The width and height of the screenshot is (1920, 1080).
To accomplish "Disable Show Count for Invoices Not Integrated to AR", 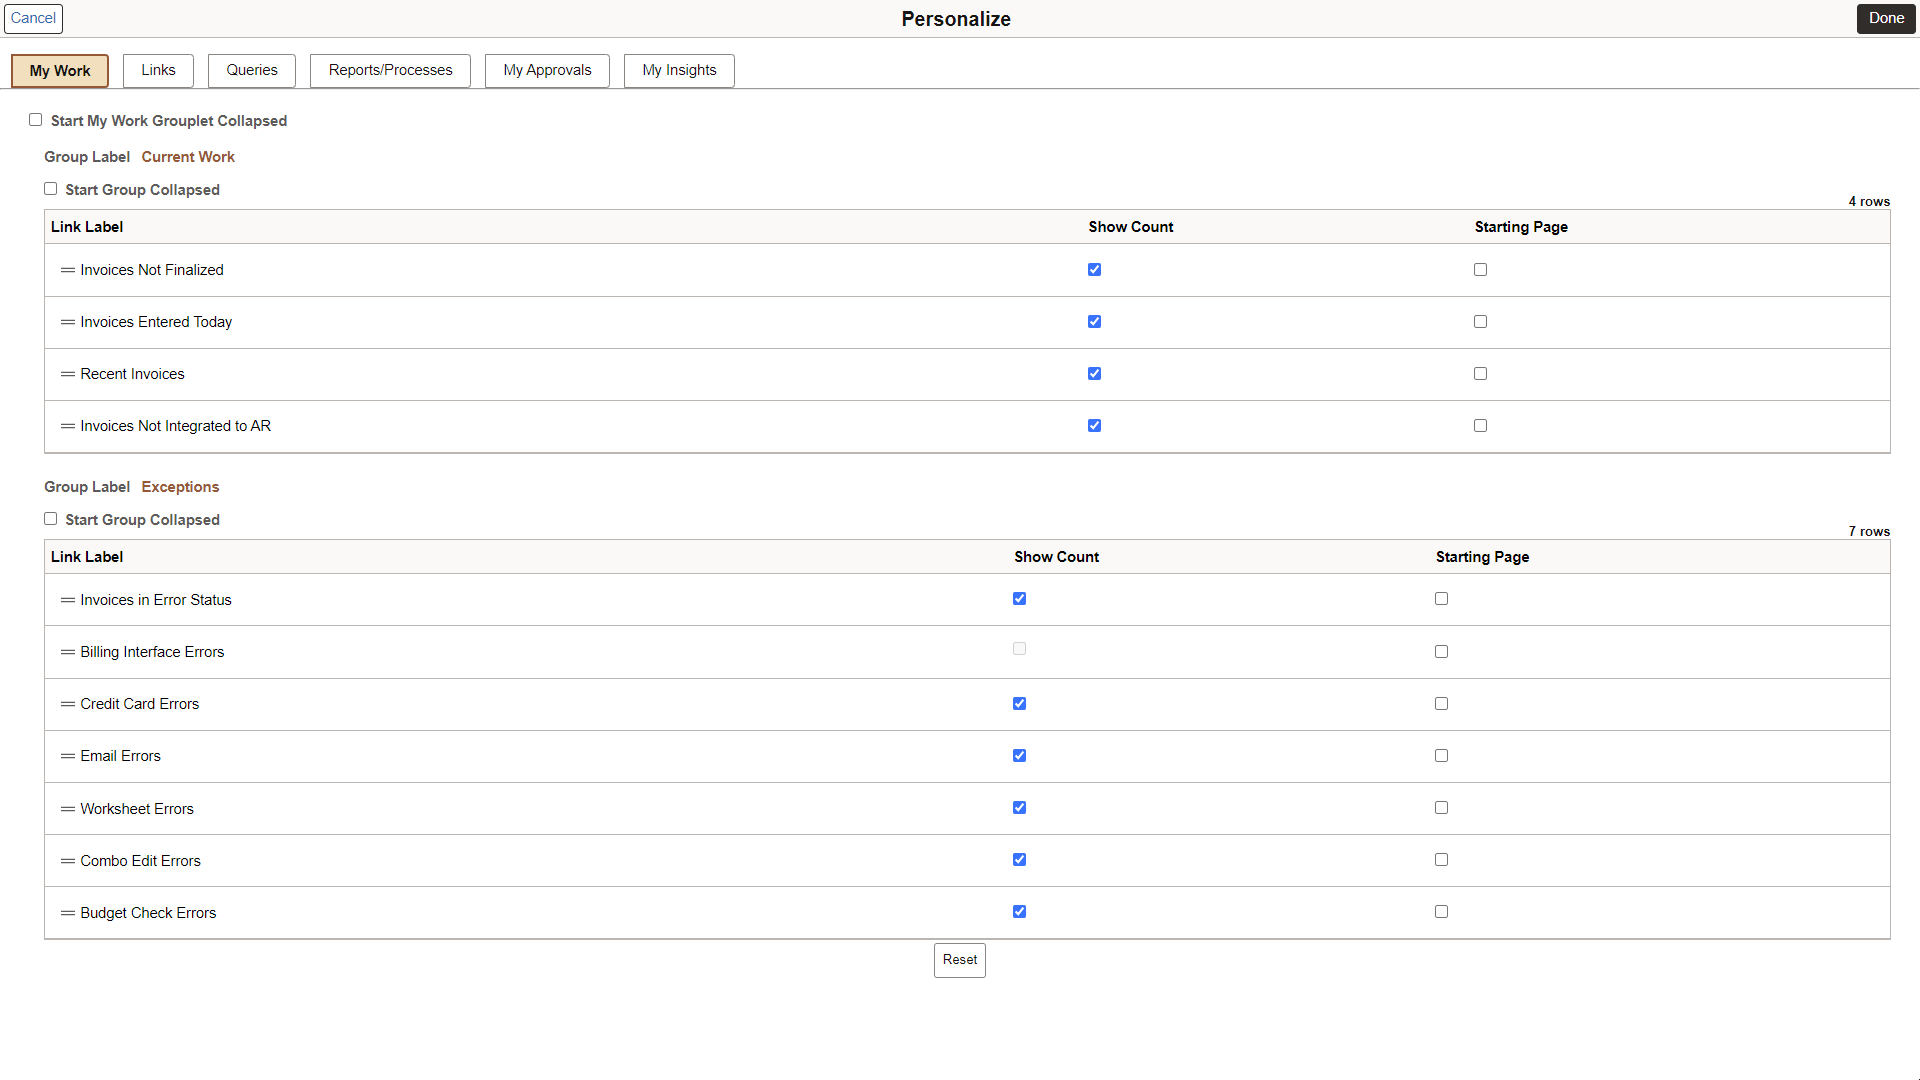I will click(1092, 425).
